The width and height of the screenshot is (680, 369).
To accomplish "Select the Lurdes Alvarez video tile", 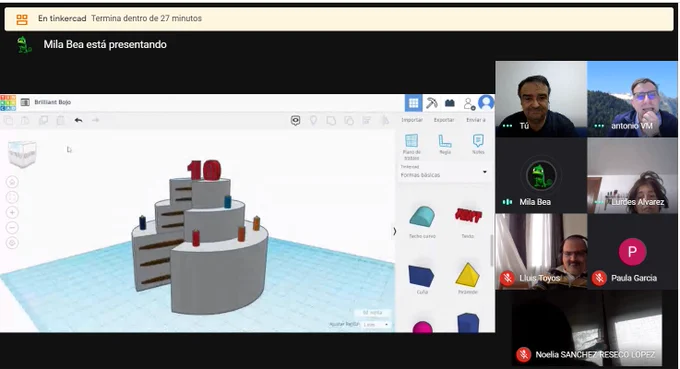I will [632, 175].
